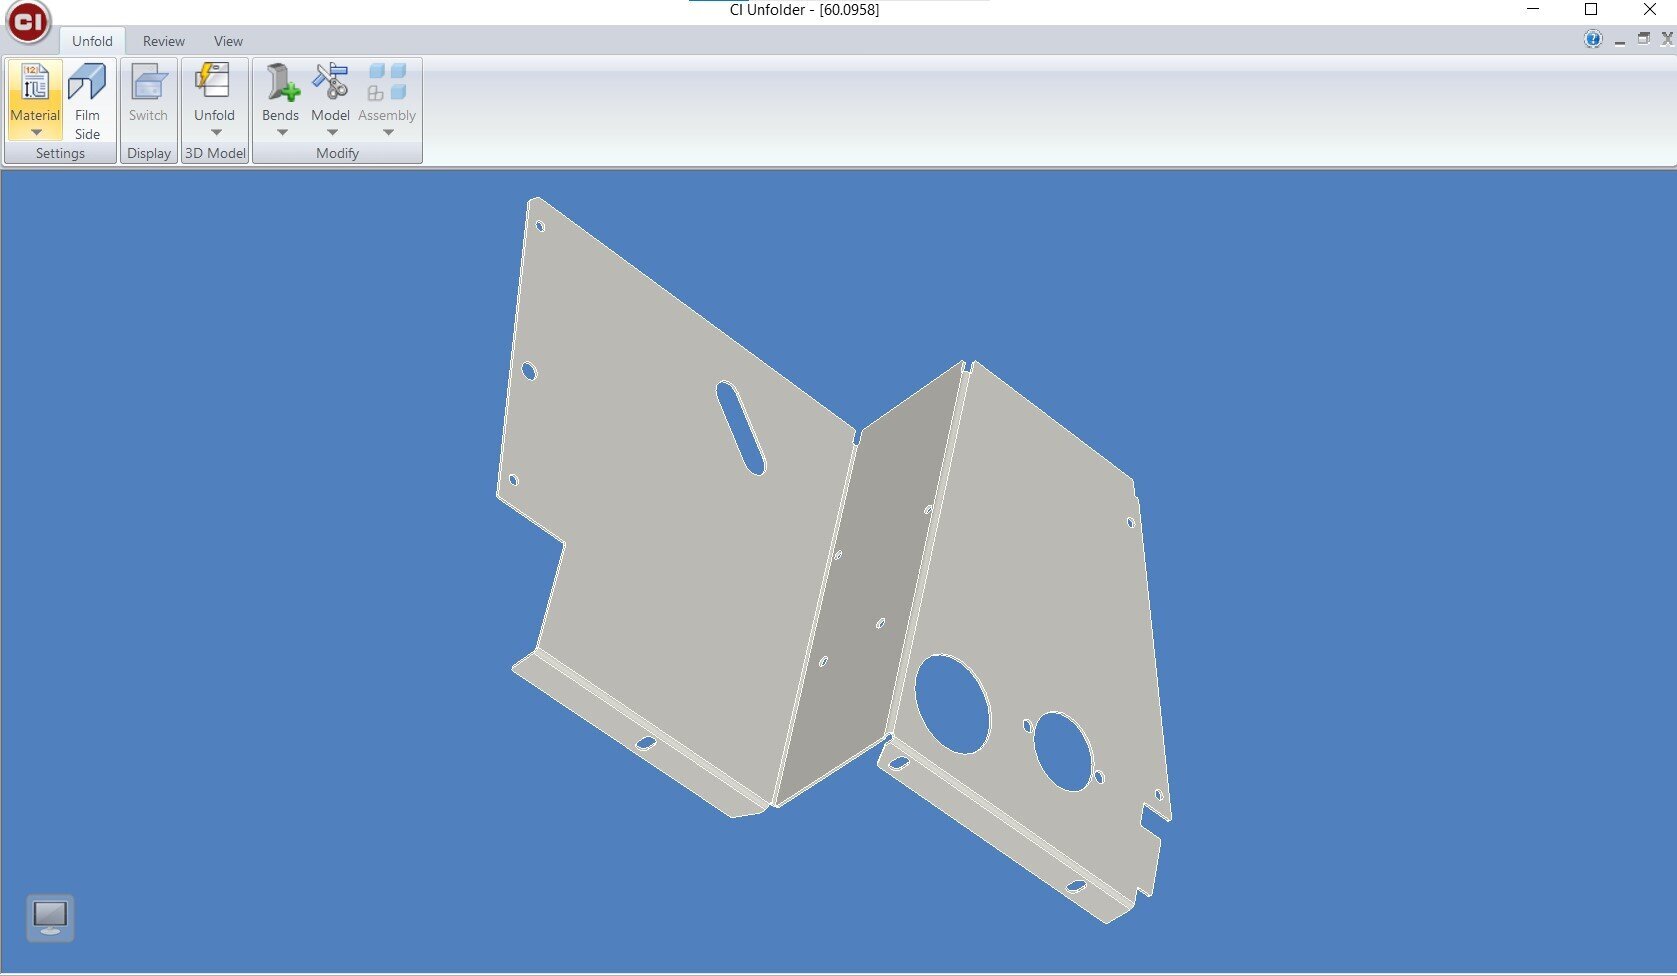The image size is (1677, 976).
Task: Click the CI application logo button
Action: [x=28, y=22]
